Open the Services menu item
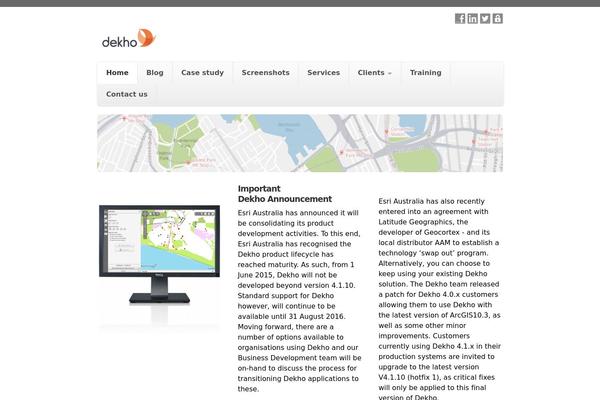This screenshot has height=400, width=600. (x=323, y=73)
